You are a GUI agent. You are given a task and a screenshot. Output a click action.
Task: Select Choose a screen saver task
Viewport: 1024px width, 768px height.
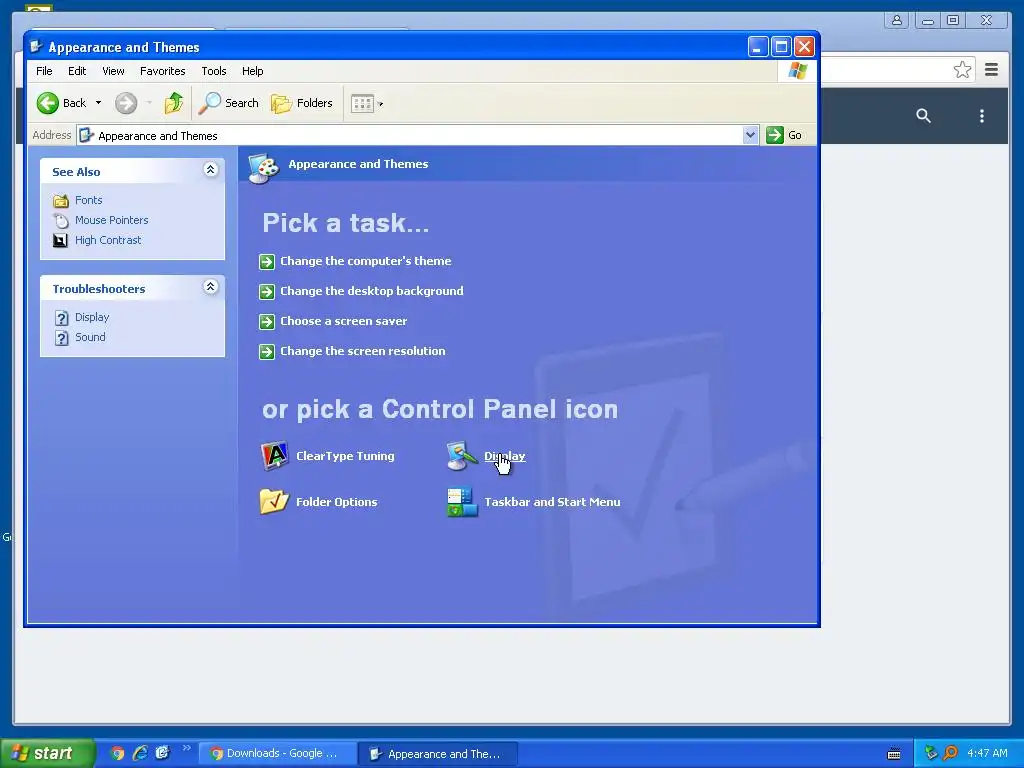[x=344, y=321]
